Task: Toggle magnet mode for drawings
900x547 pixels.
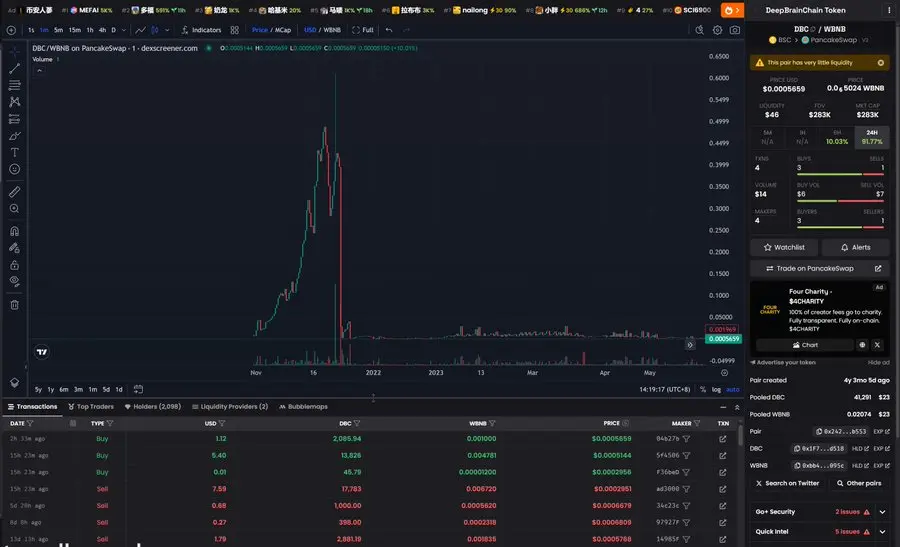Action: 14,231
